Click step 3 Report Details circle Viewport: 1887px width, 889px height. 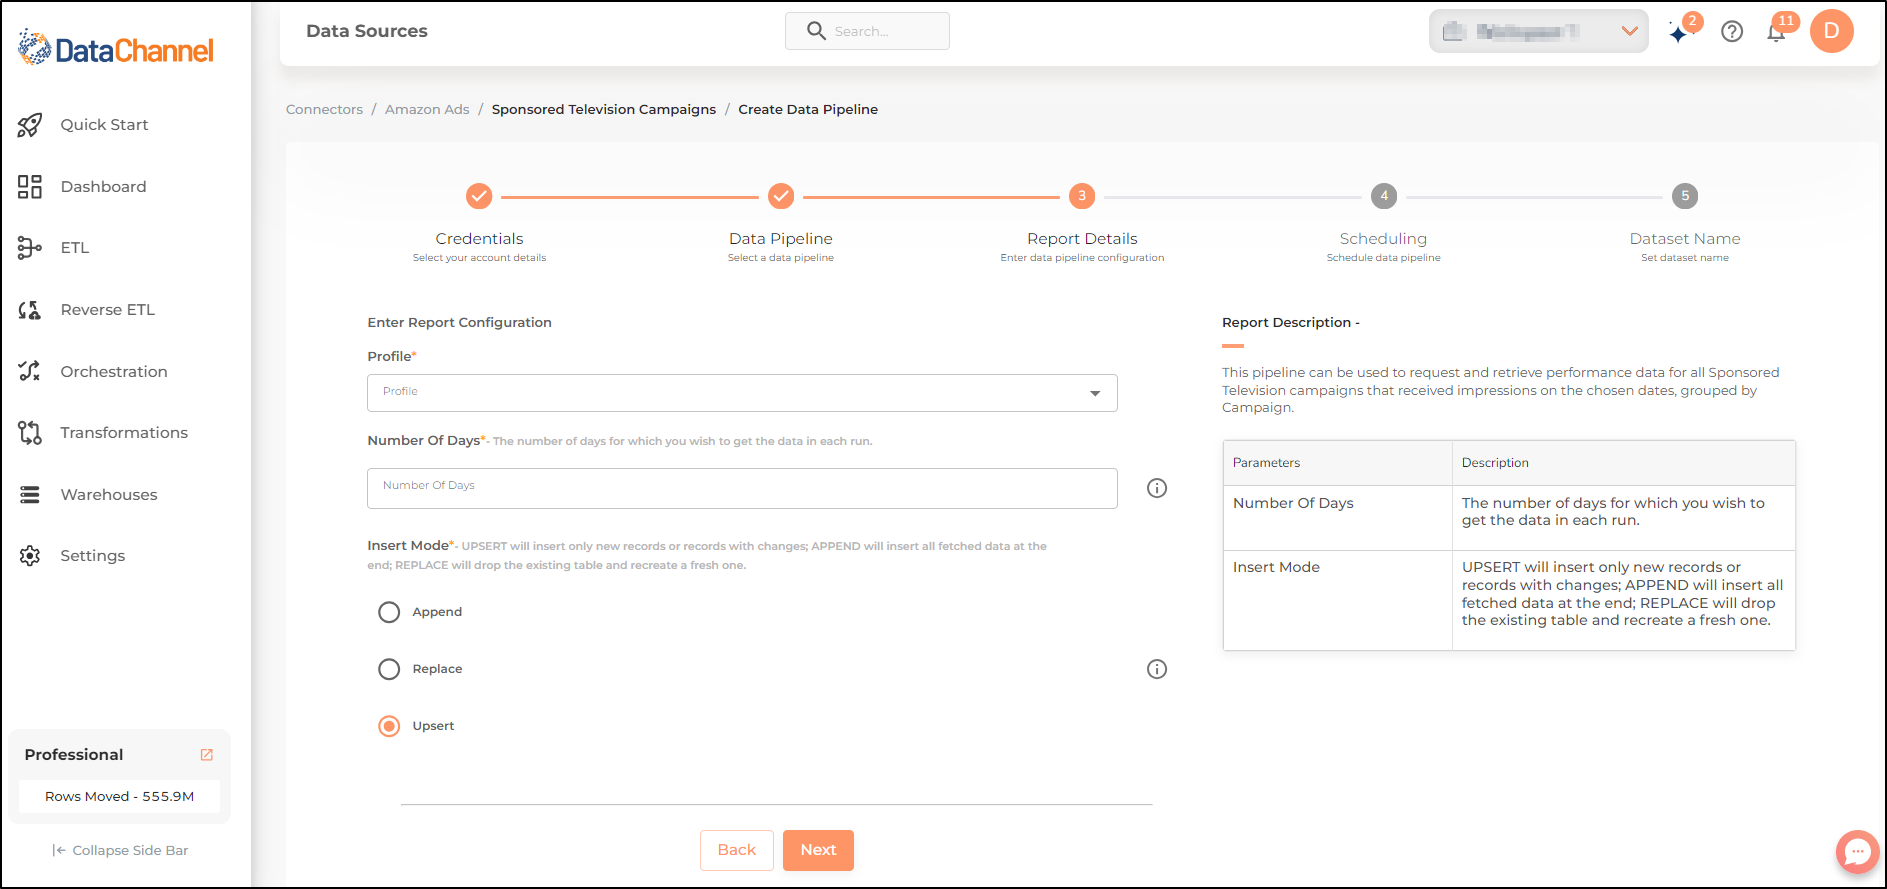tap(1082, 196)
